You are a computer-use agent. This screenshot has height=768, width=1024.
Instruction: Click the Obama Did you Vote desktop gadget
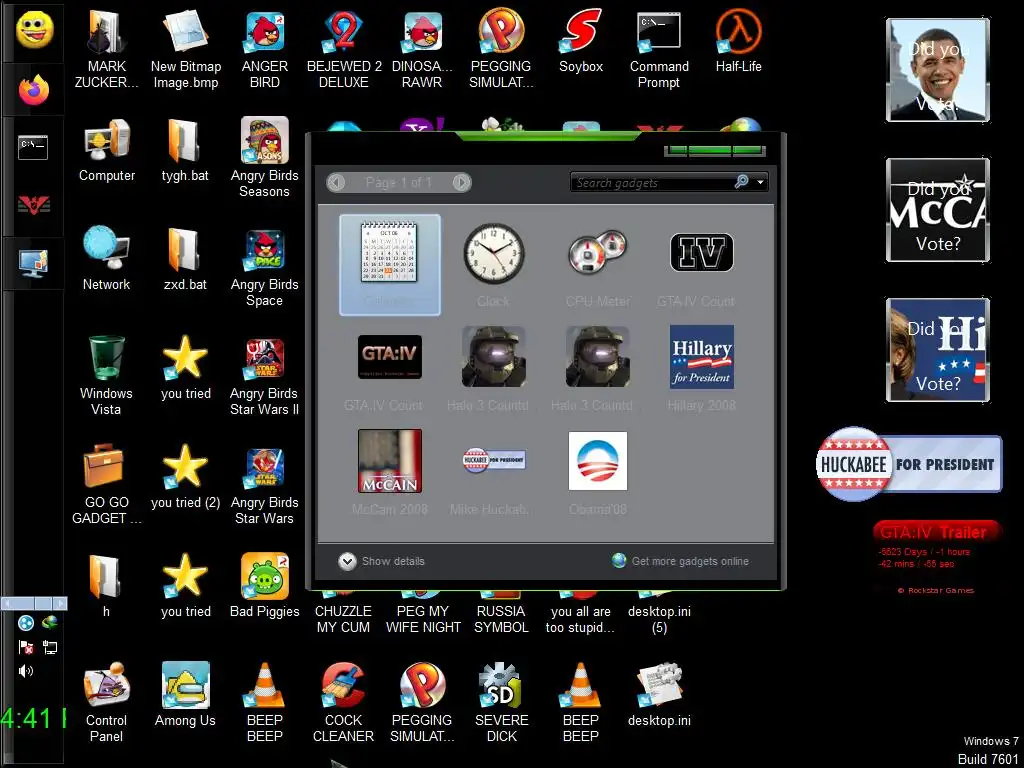click(938, 70)
